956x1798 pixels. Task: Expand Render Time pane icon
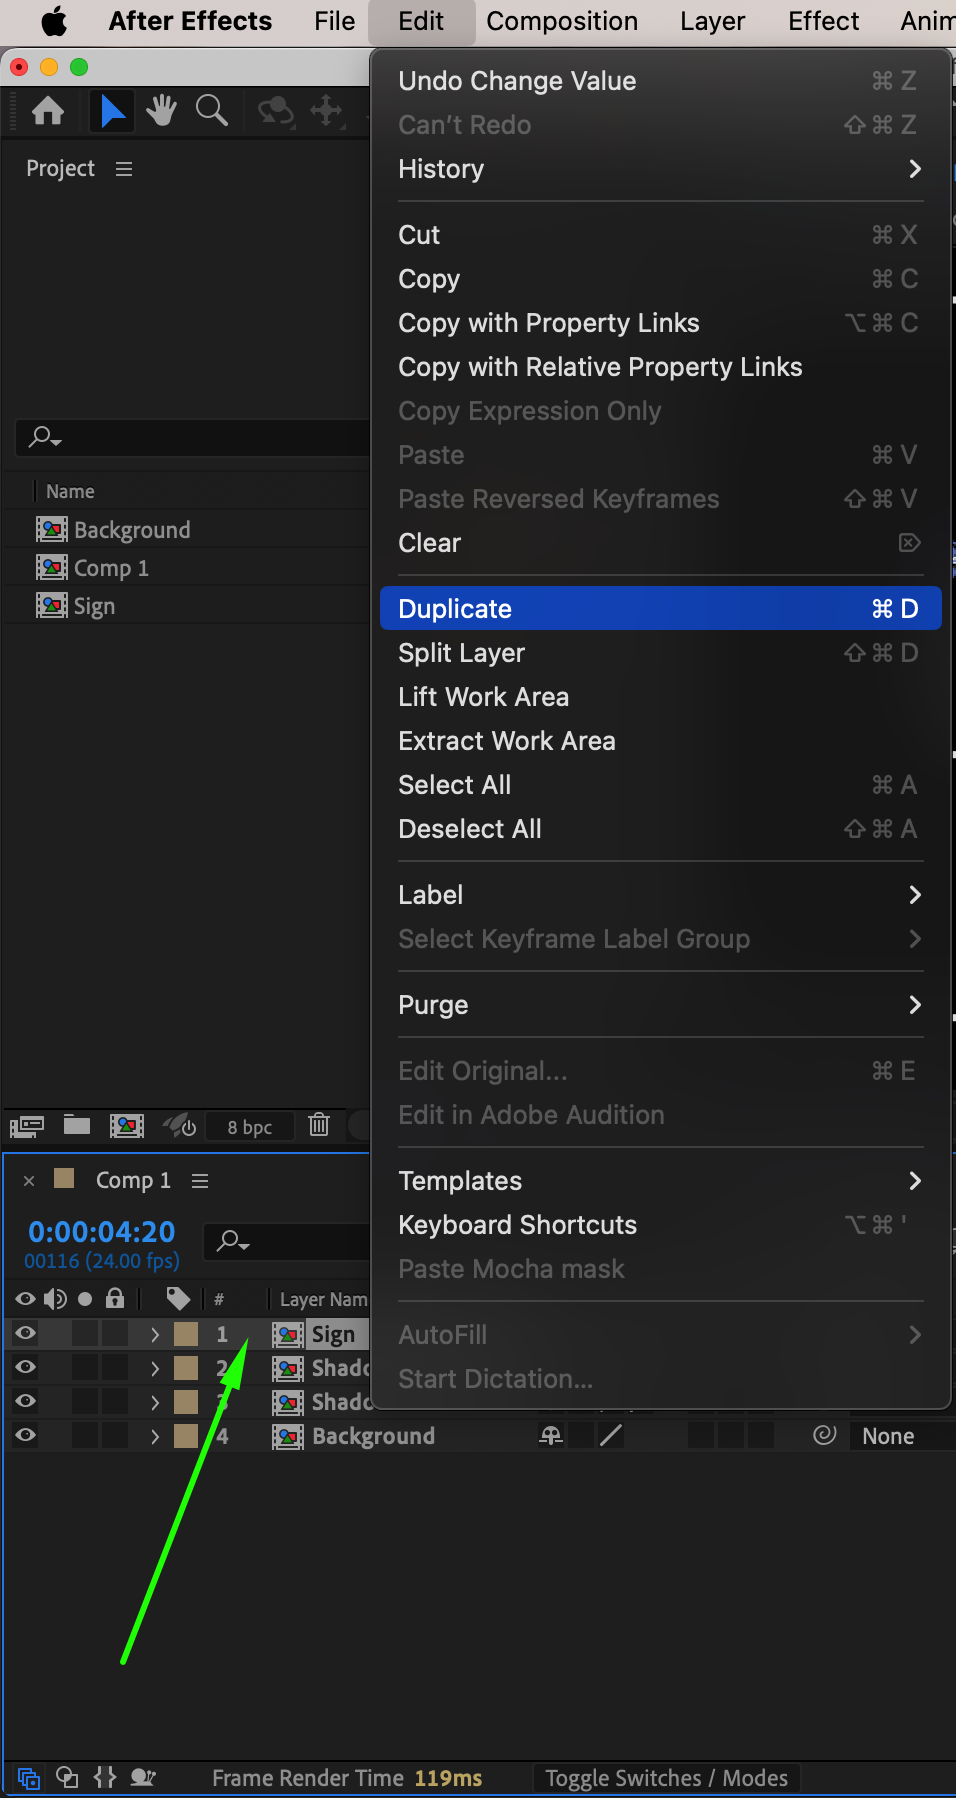(143, 1777)
